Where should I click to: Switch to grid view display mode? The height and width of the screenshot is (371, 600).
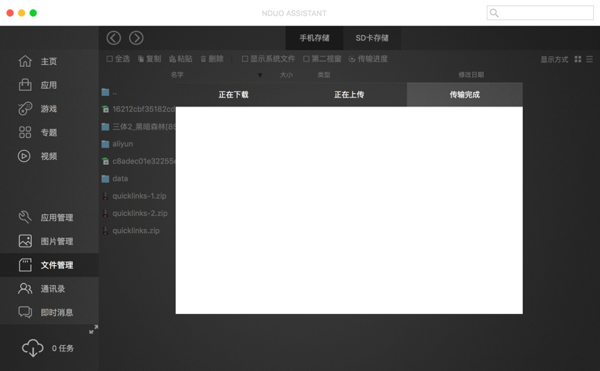tap(578, 59)
